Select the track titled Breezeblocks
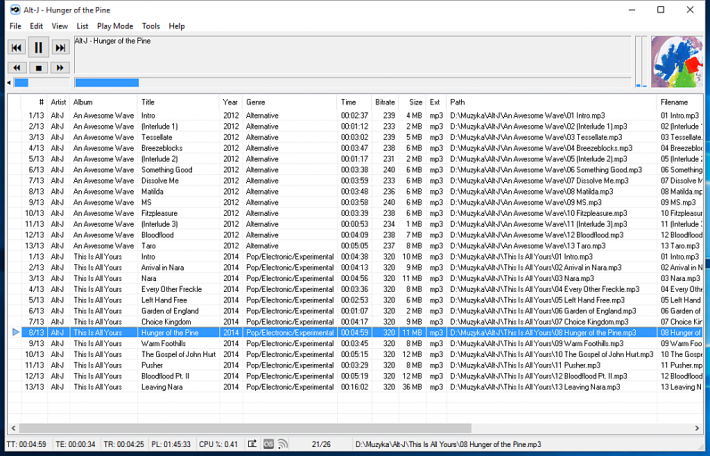 (x=162, y=148)
